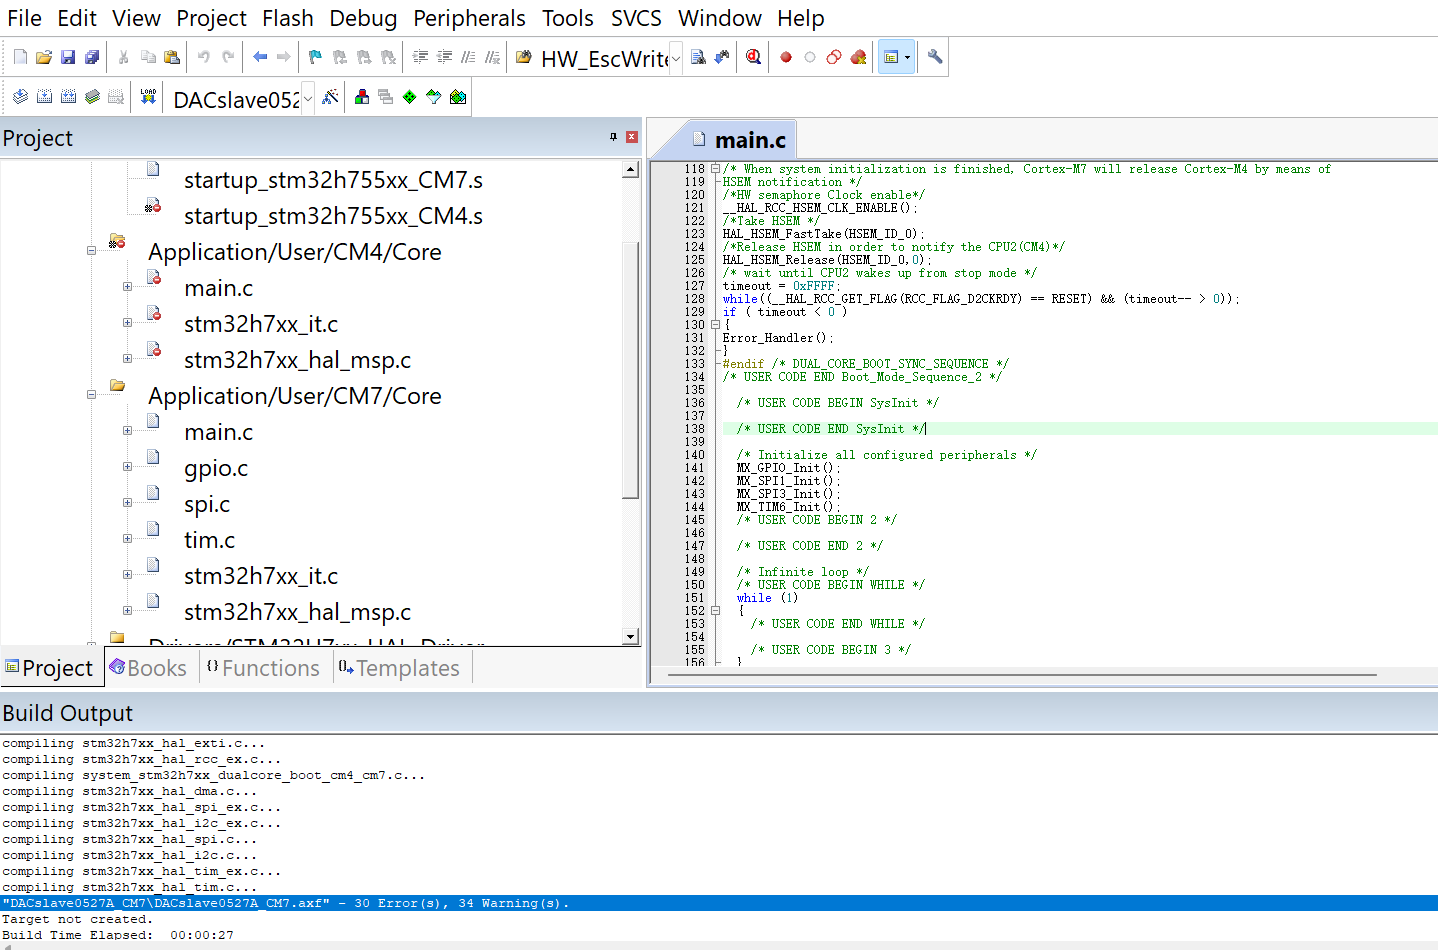Open the DACslave052 target selection dropdown
Image resolution: width=1438 pixels, height=950 pixels.
pyautogui.click(x=307, y=98)
